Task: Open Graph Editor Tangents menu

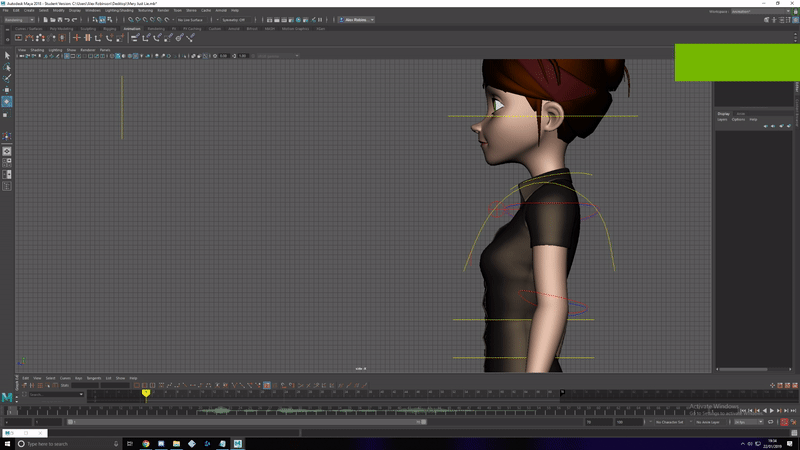Action: [94, 378]
